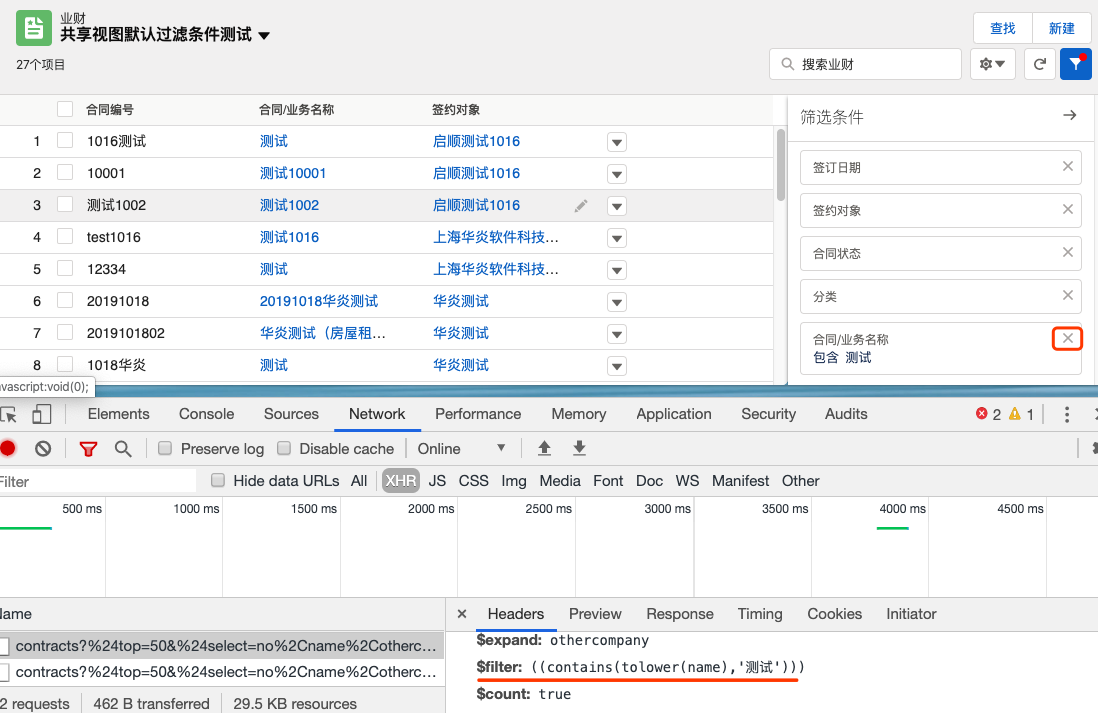Stop network recording with red button
The image size is (1098, 713).
point(8,448)
